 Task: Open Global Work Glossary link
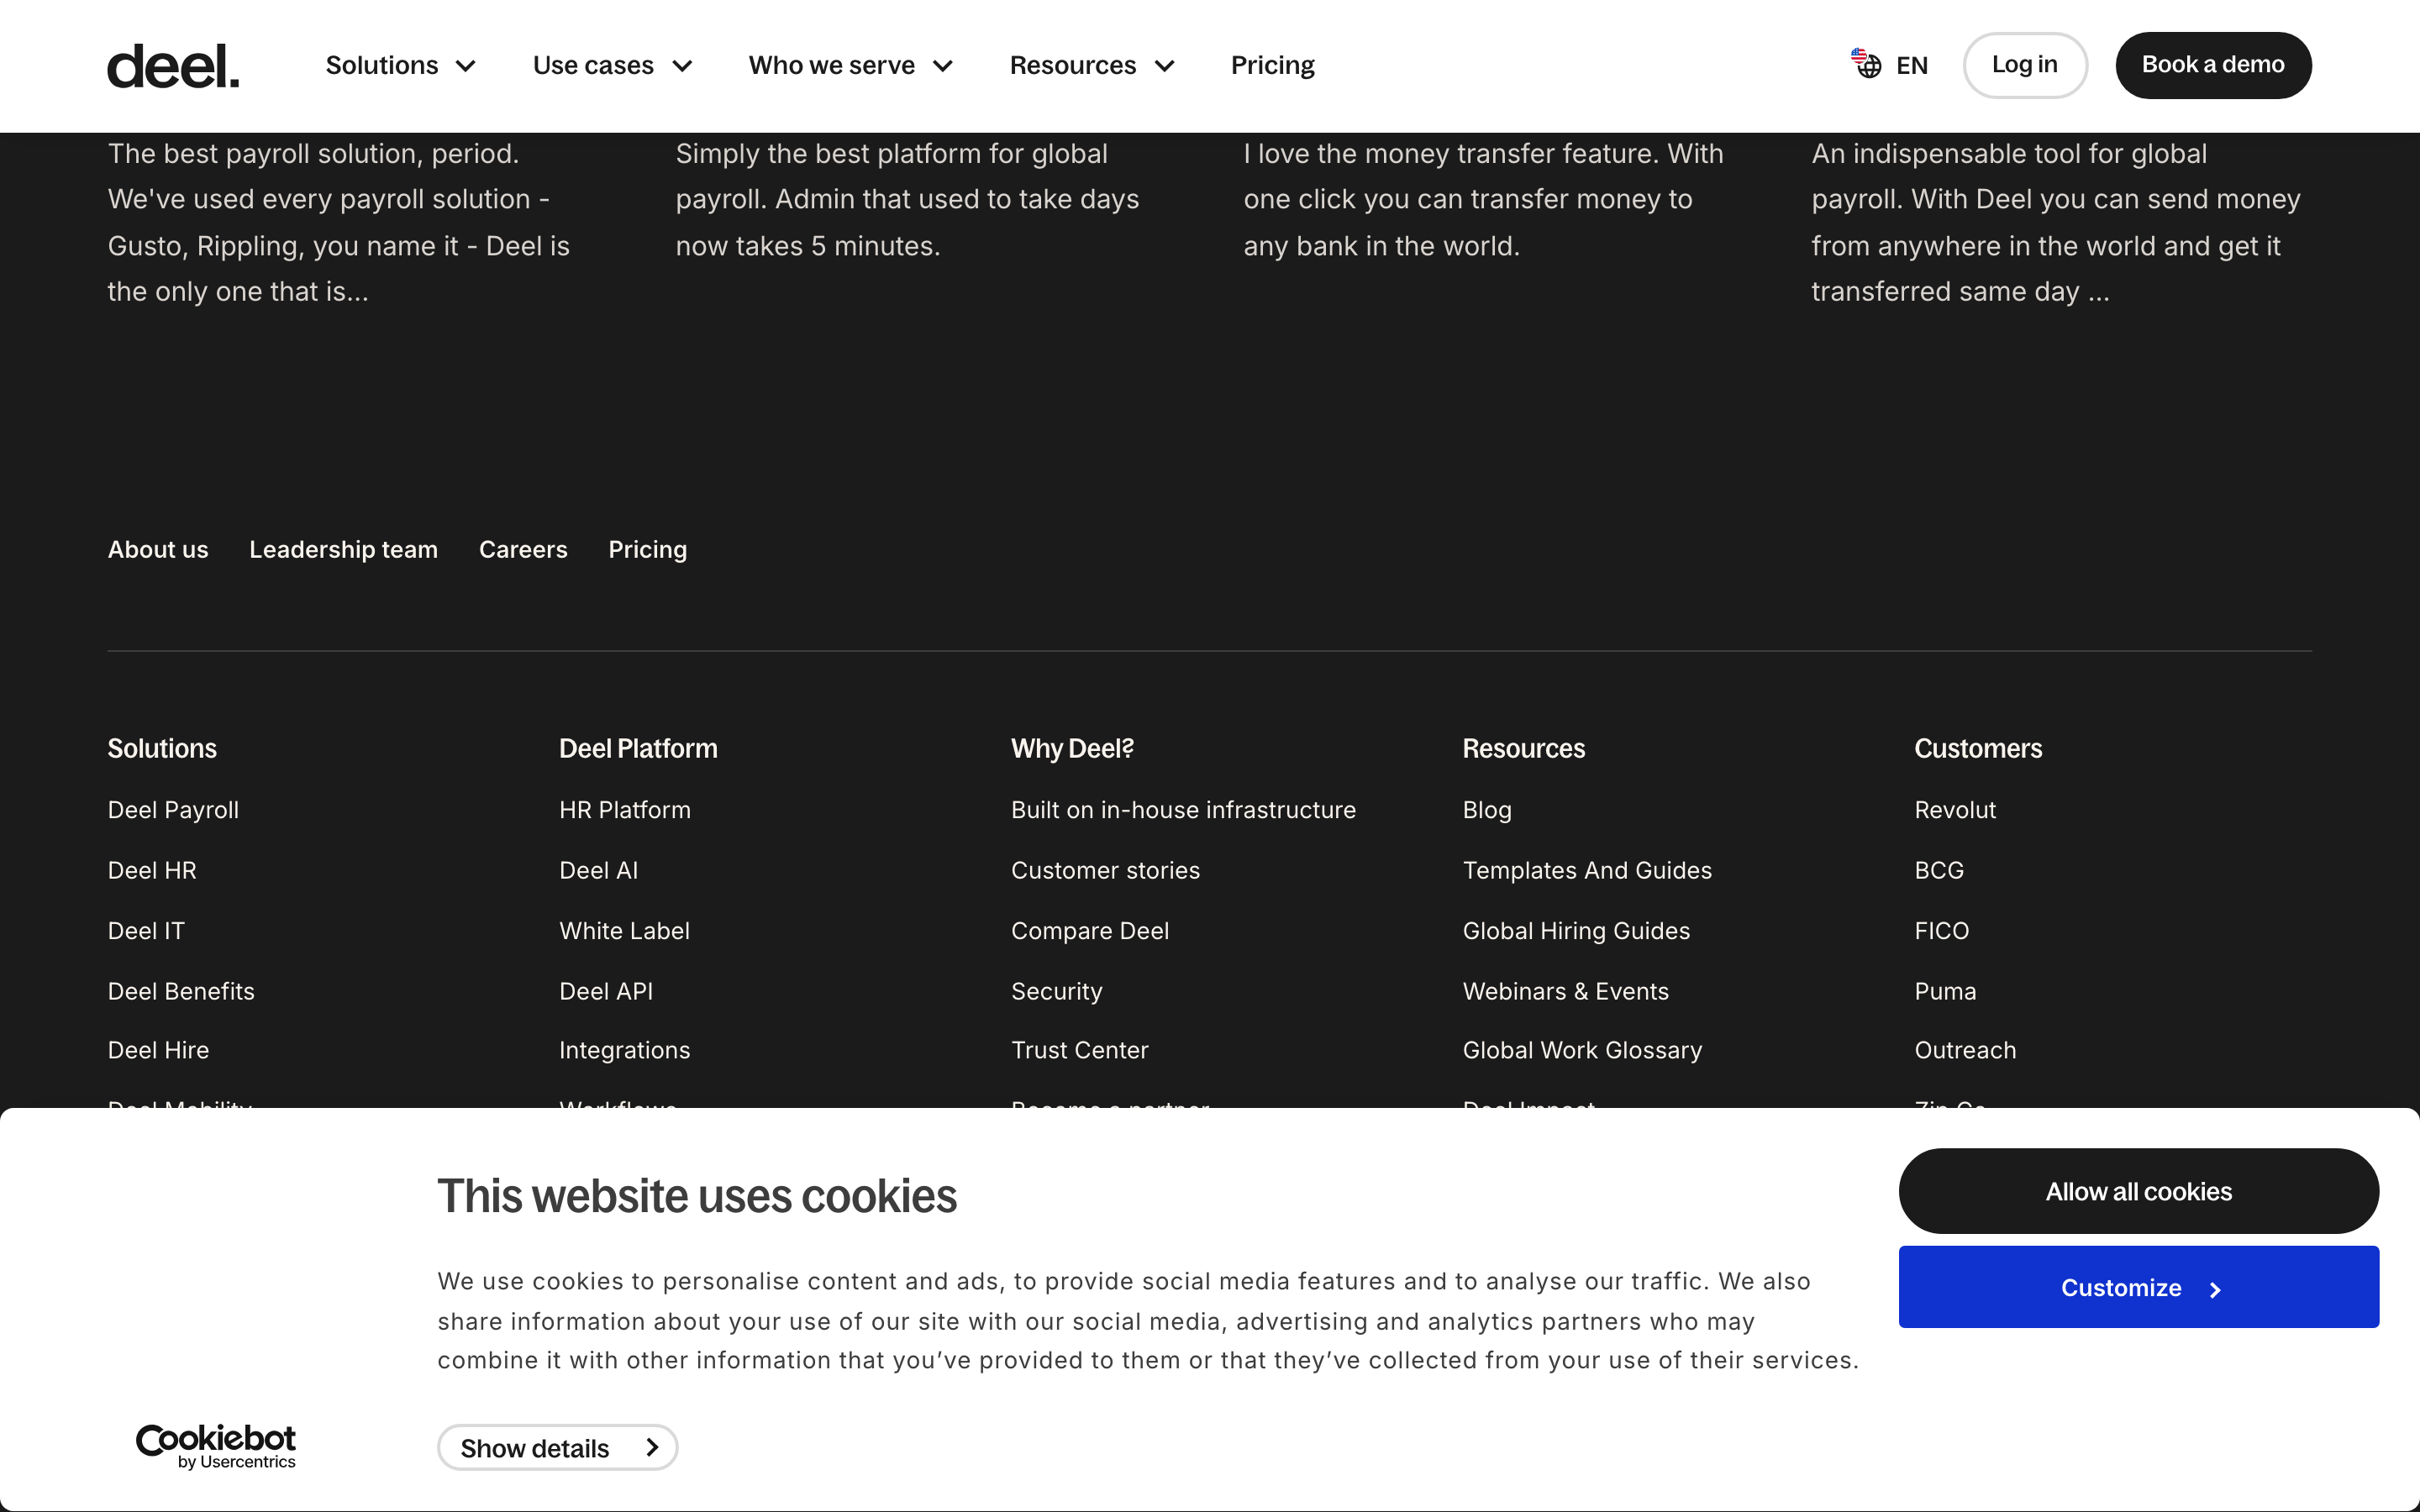coord(1582,1050)
